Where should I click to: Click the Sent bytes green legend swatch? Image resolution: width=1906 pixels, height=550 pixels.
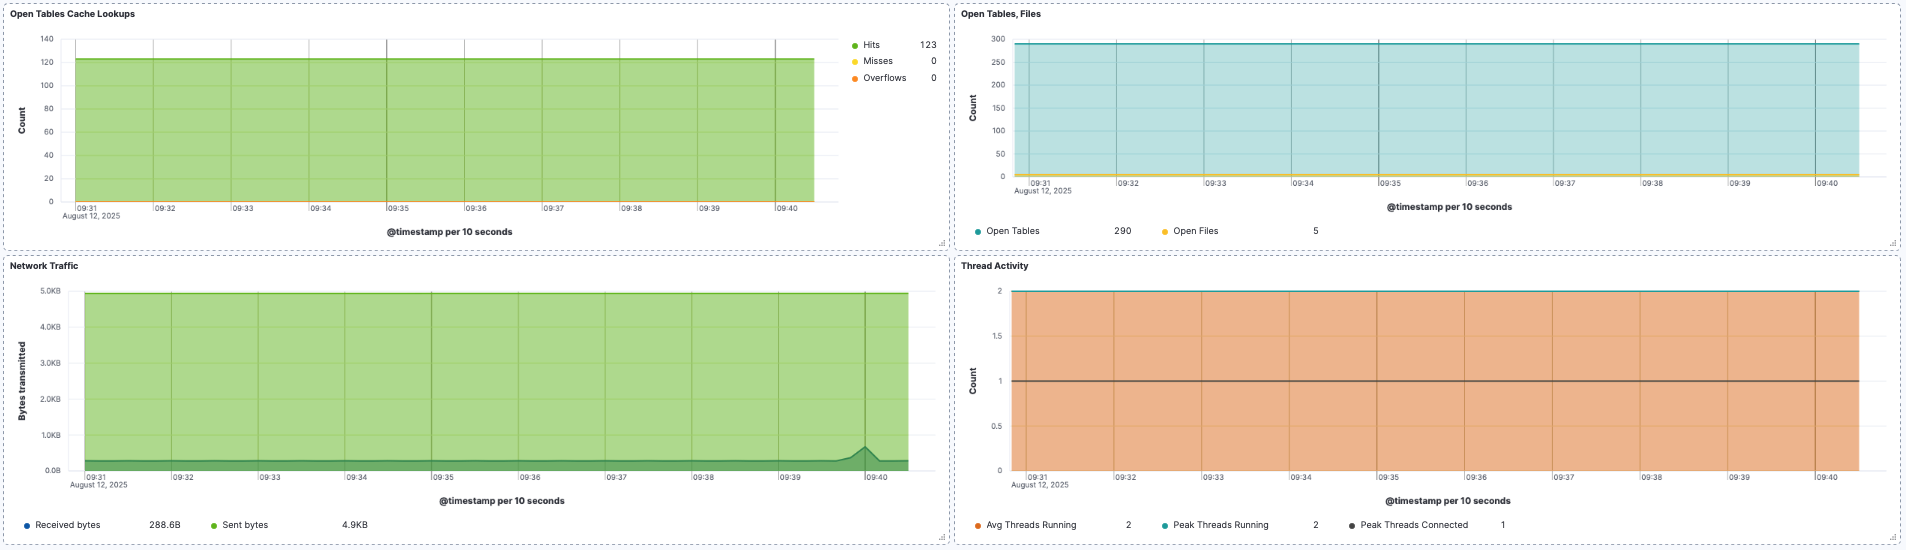[x=214, y=526]
